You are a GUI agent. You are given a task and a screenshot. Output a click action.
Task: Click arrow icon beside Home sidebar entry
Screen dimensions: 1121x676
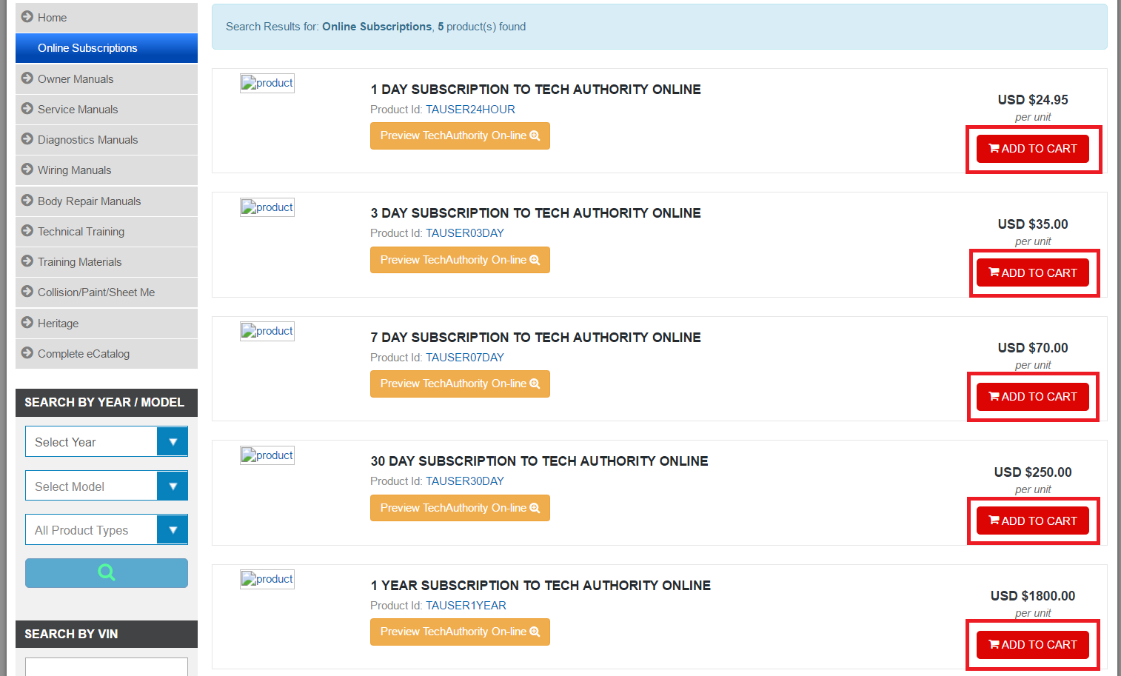point(25,17)
